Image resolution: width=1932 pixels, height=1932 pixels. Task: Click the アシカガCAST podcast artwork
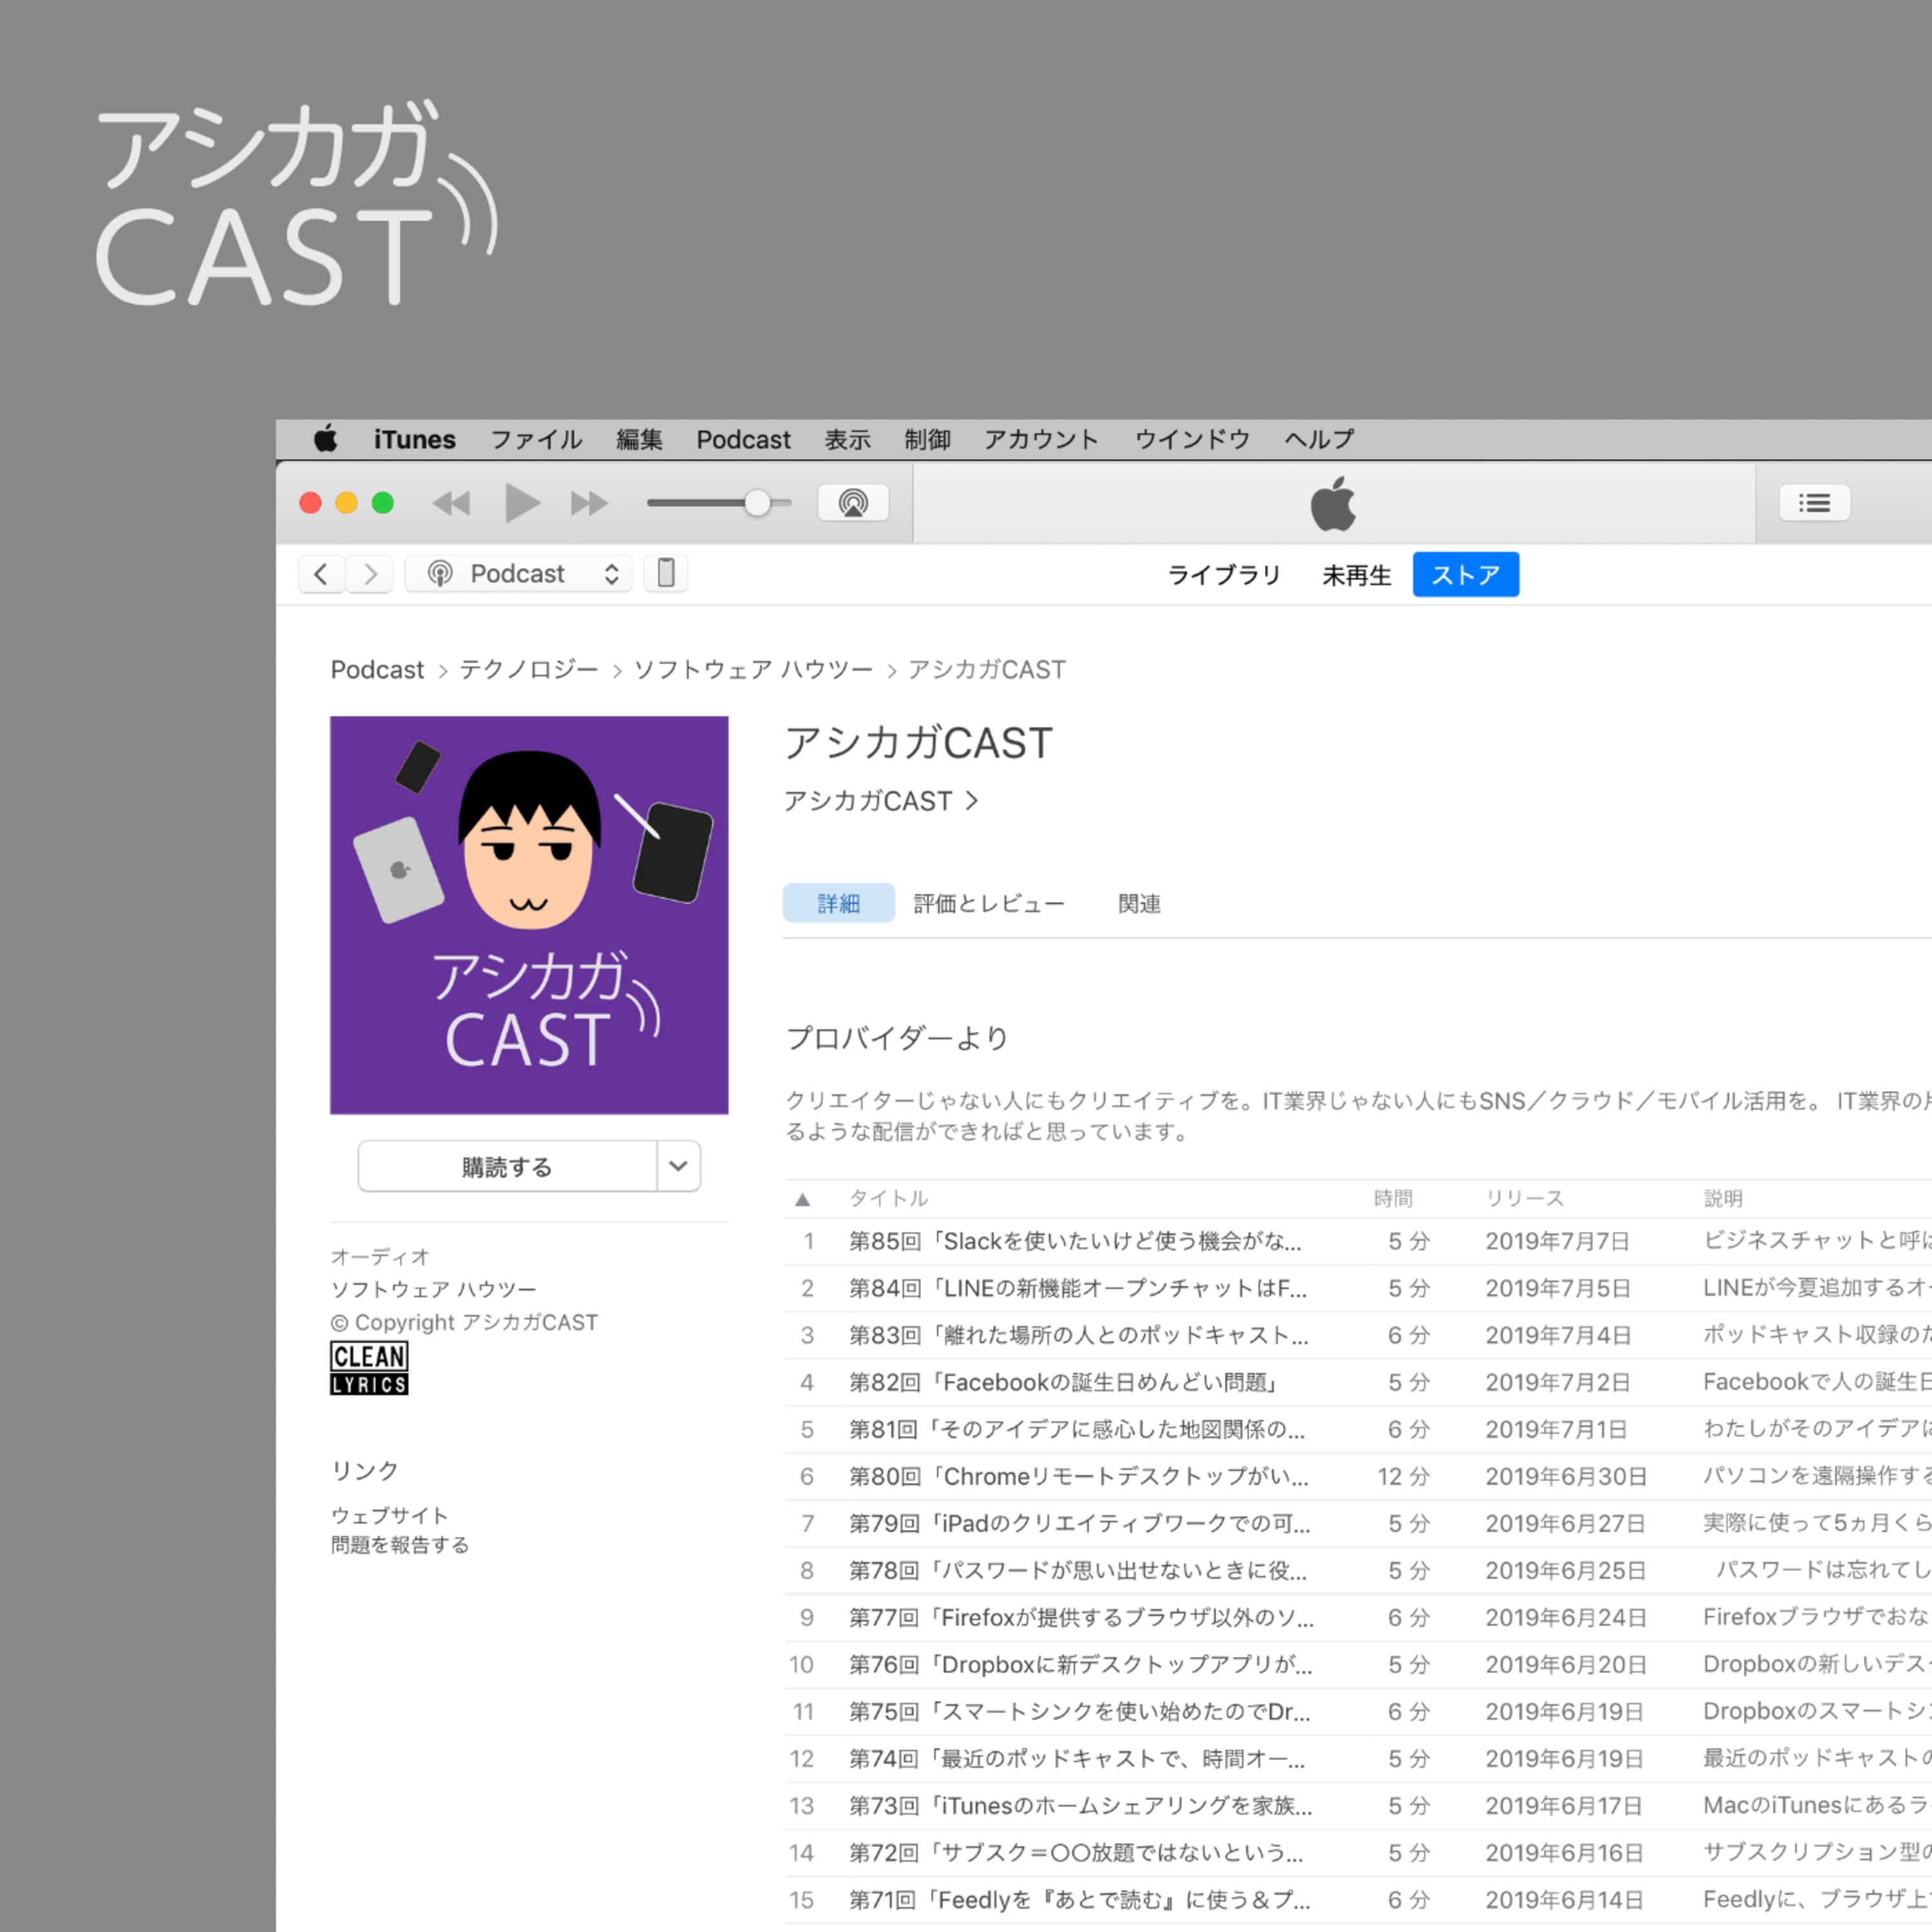tap(529, 915)
